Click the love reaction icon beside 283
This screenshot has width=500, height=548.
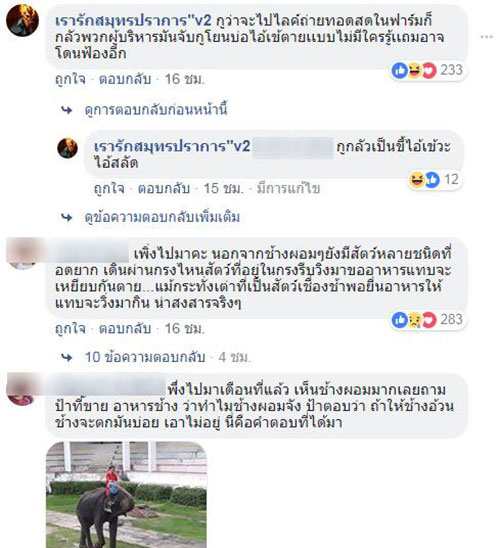pos(429,320)
